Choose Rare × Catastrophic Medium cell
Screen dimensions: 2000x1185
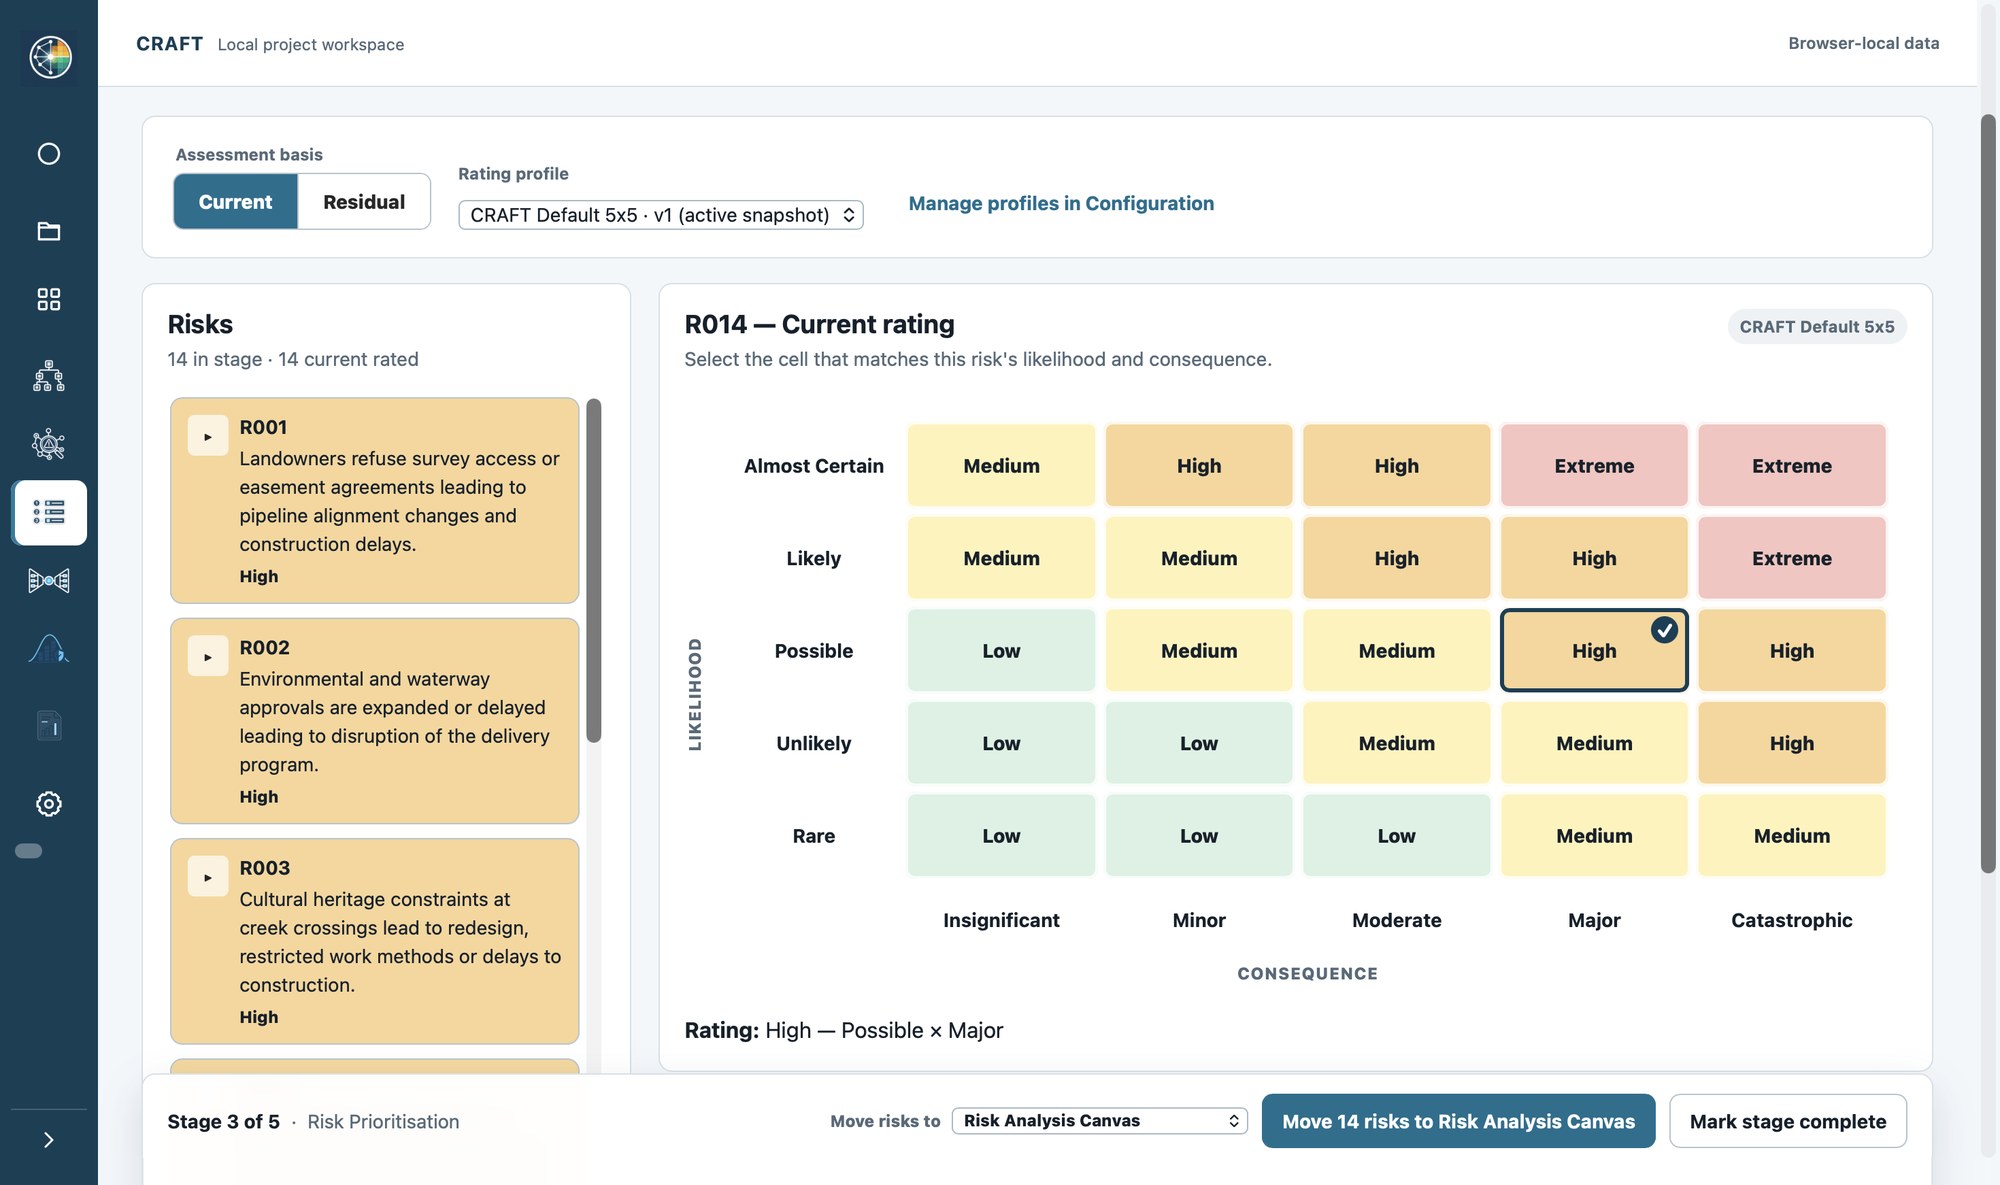coord(1792,835)
